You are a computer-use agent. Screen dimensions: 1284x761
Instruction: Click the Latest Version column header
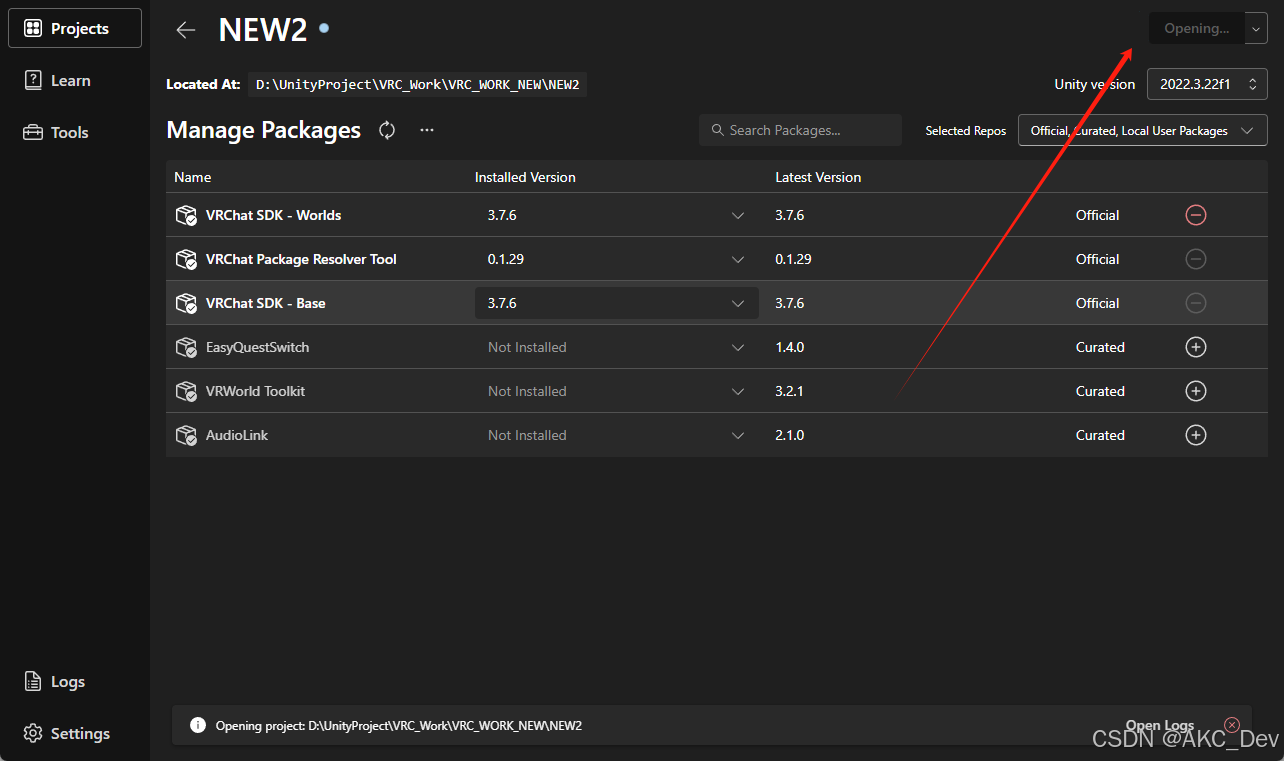point(818,177)
